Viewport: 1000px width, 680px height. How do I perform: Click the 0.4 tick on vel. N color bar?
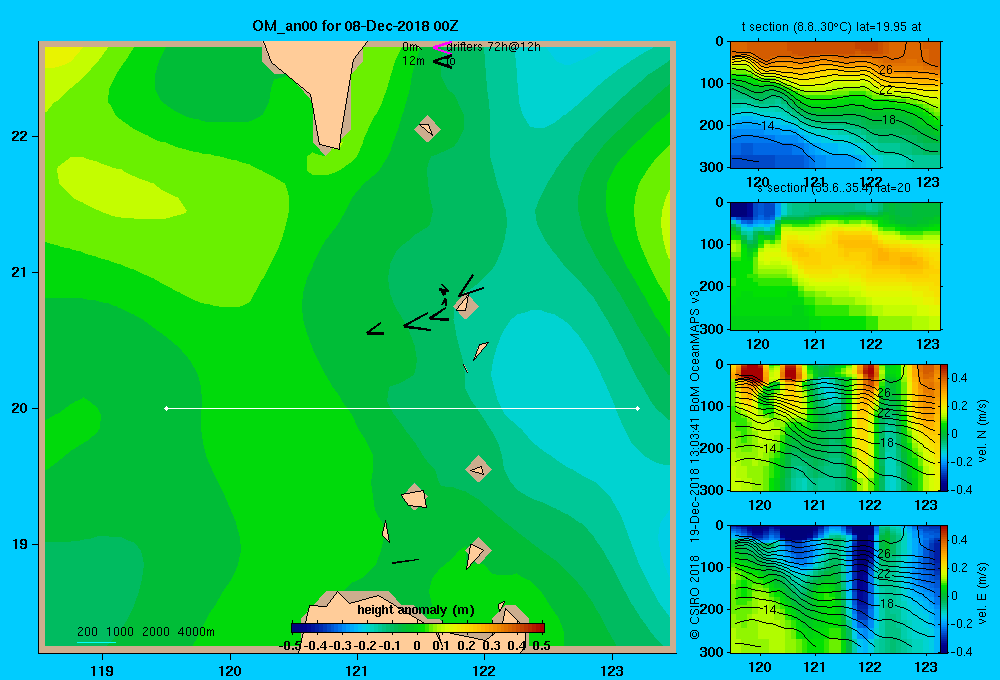(959, 378)
